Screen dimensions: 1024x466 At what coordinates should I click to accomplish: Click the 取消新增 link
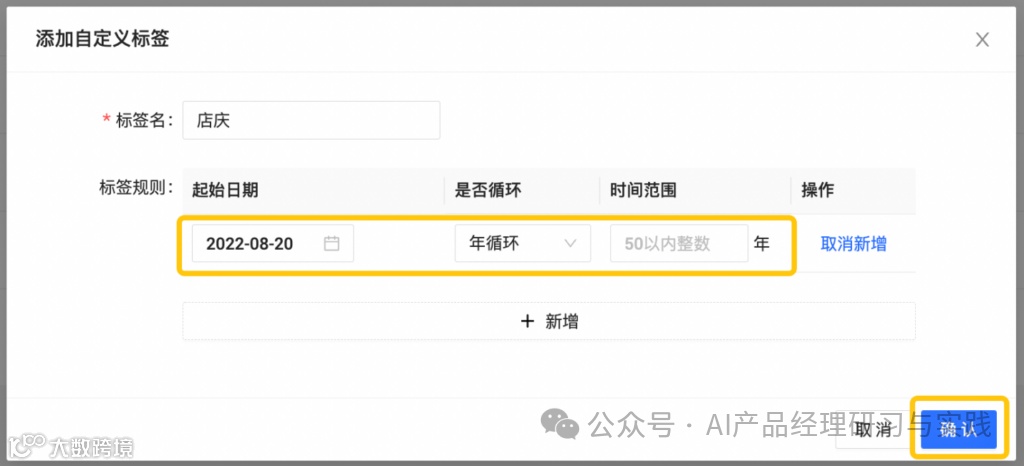pos(854,244)
